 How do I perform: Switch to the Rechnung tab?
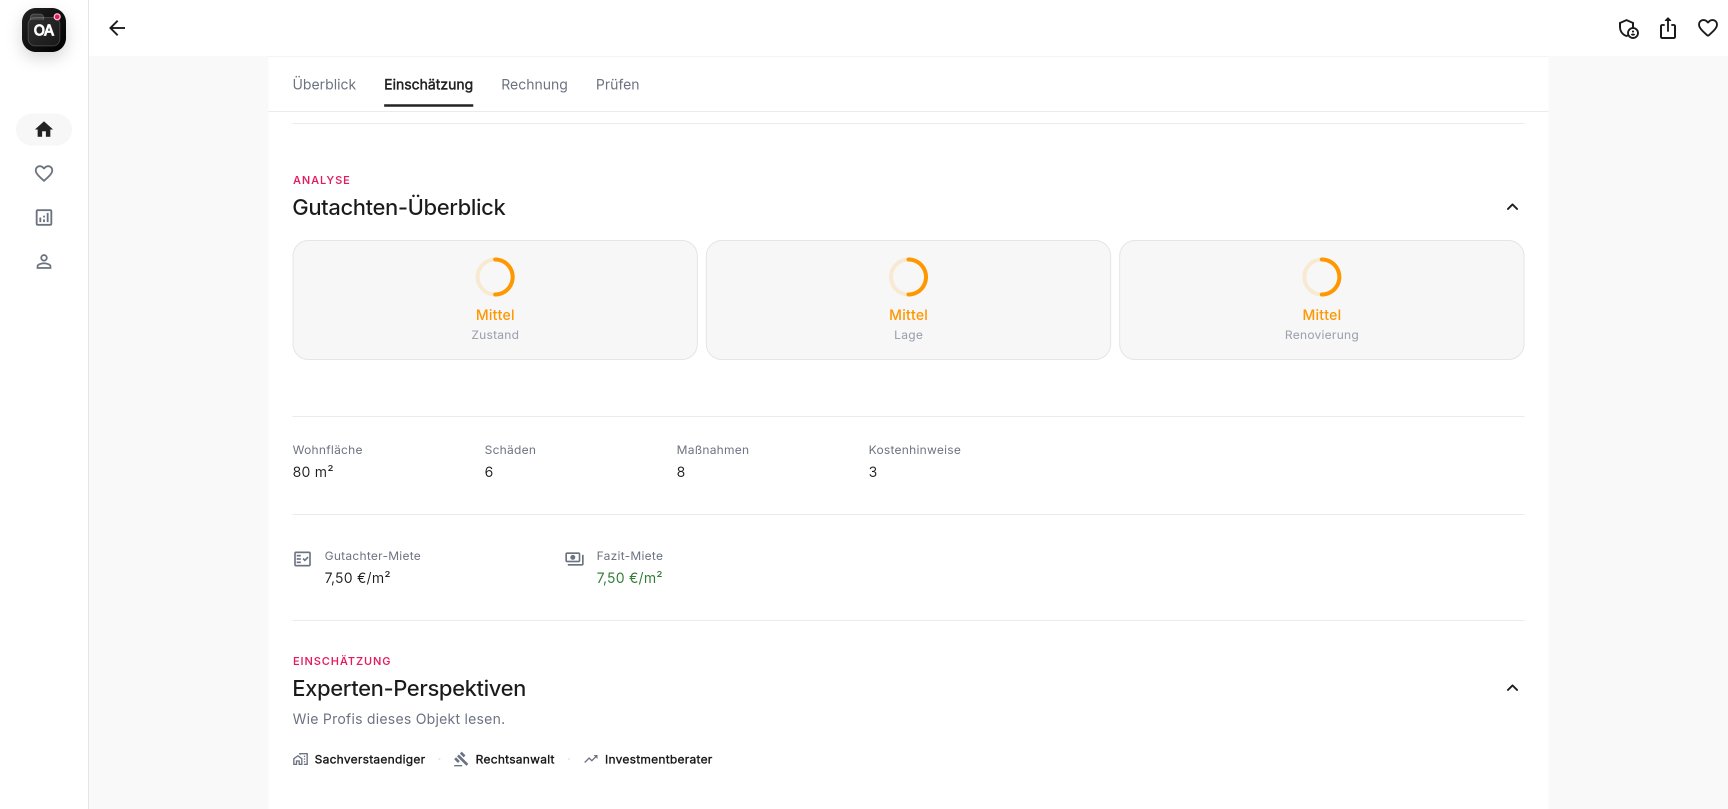point(534,85)
